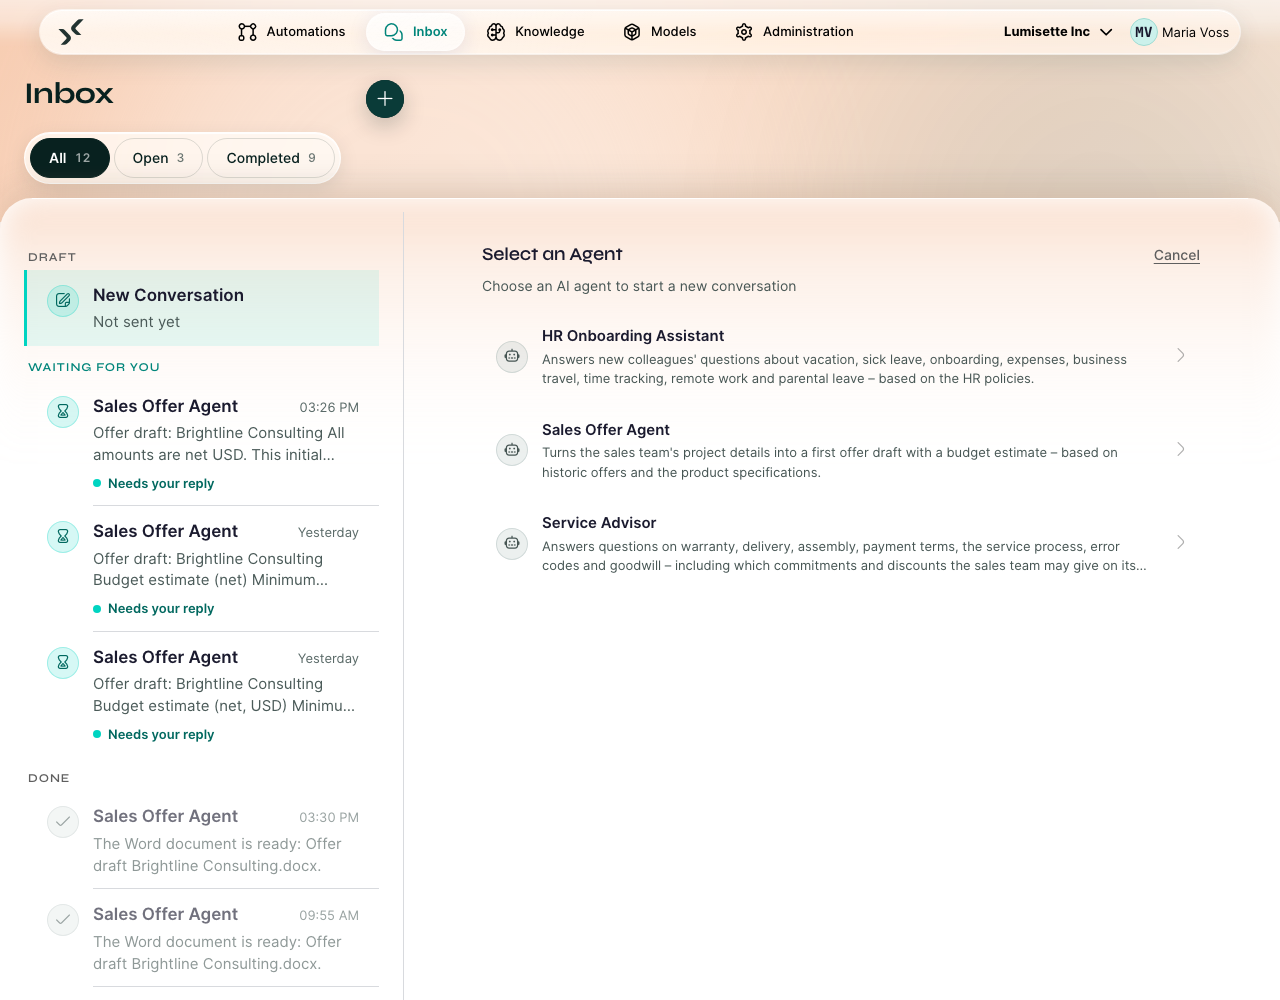The image size is (1280, 1000).
Task: Open the Administration section
Action: pyautogui.click(x=795, y=32)
